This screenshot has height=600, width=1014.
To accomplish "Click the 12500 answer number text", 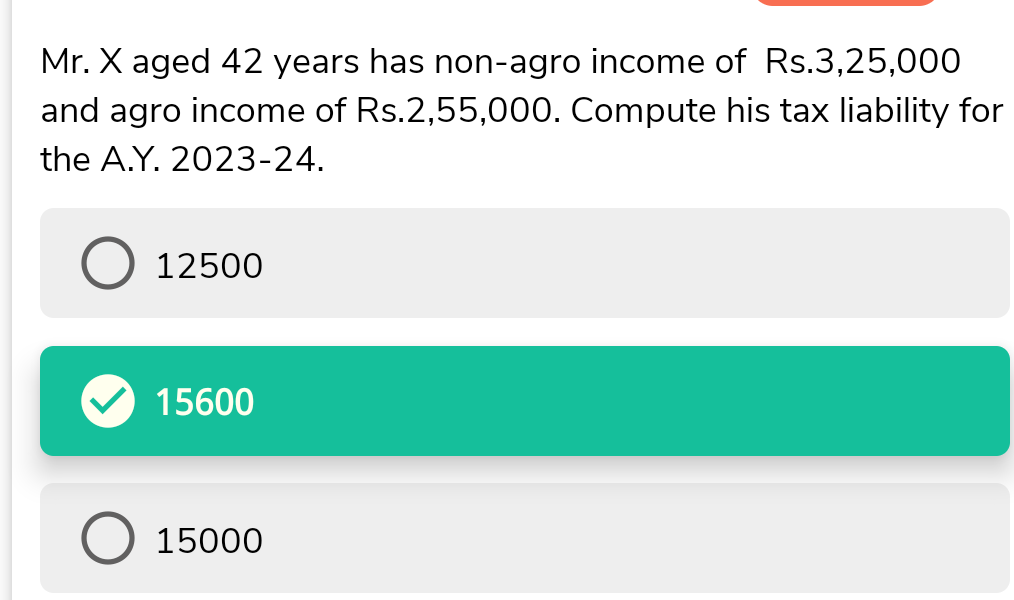I will (210, 266).
